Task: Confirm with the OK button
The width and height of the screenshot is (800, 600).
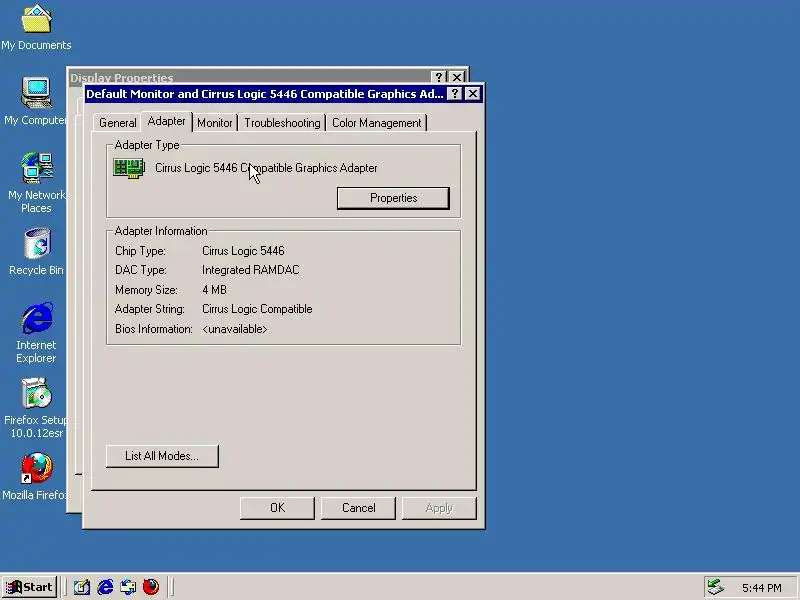Action: (x=278, y=508)
